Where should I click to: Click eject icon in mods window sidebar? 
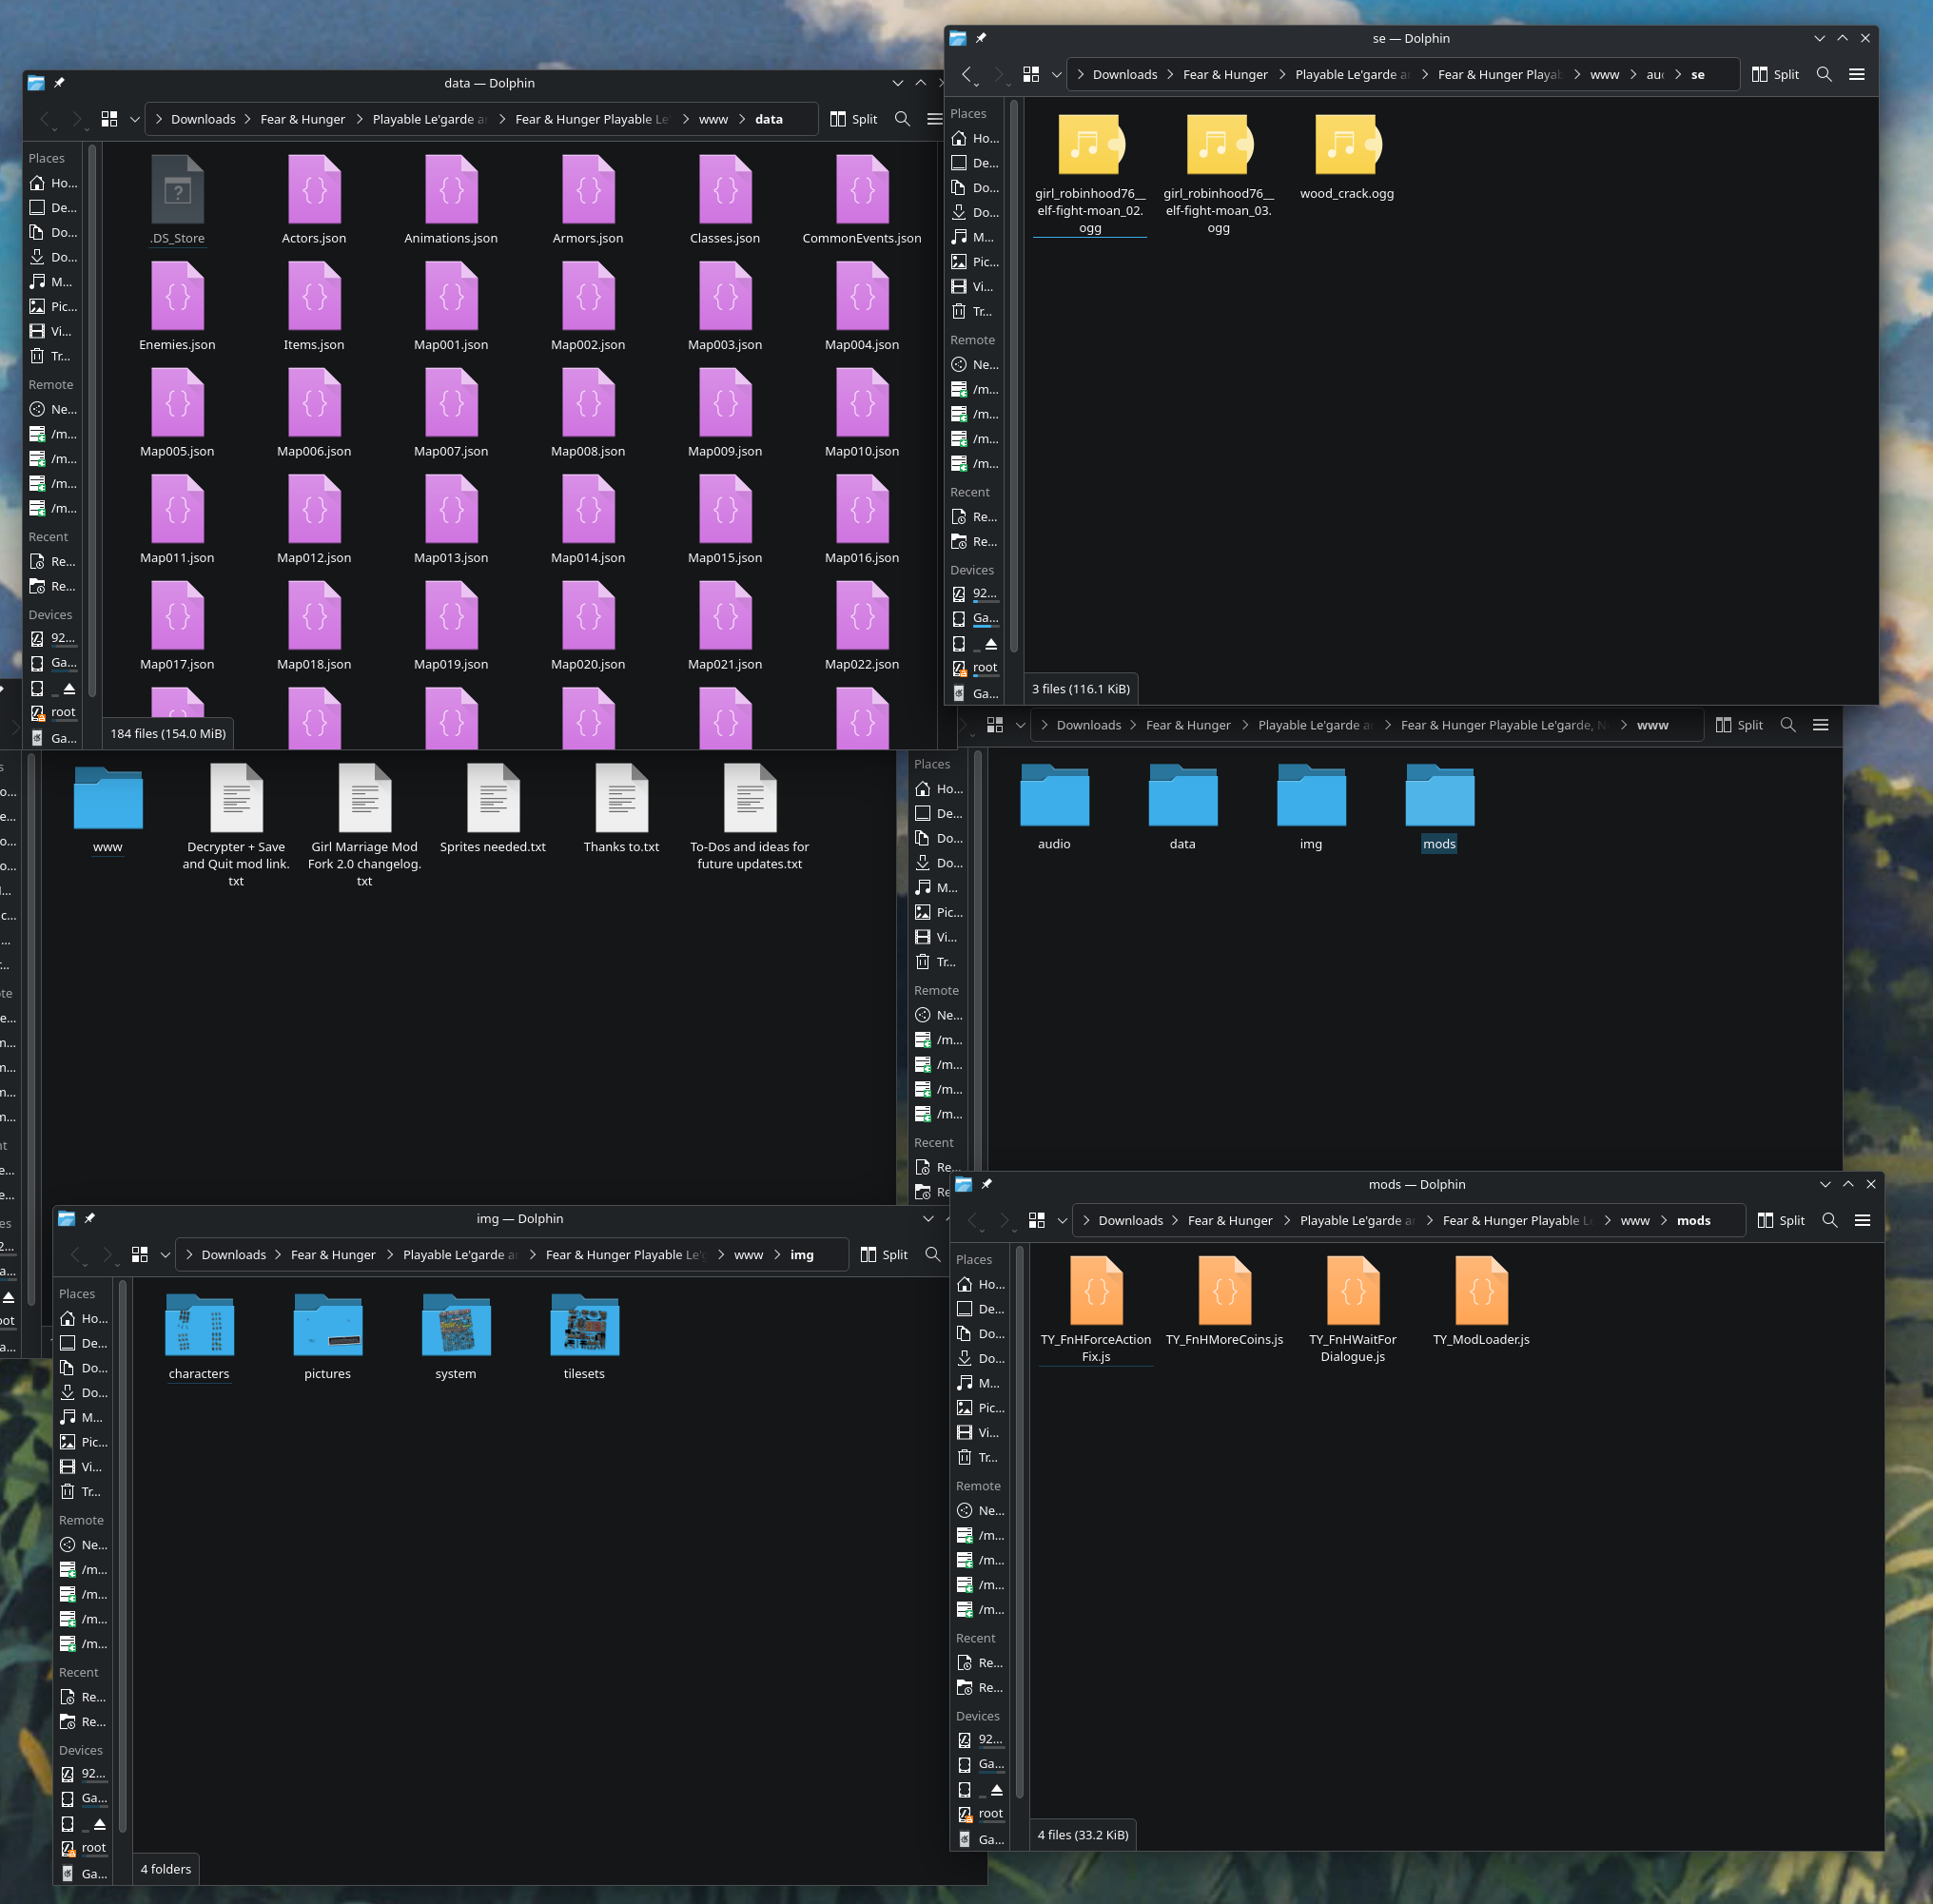(996, 1789)
